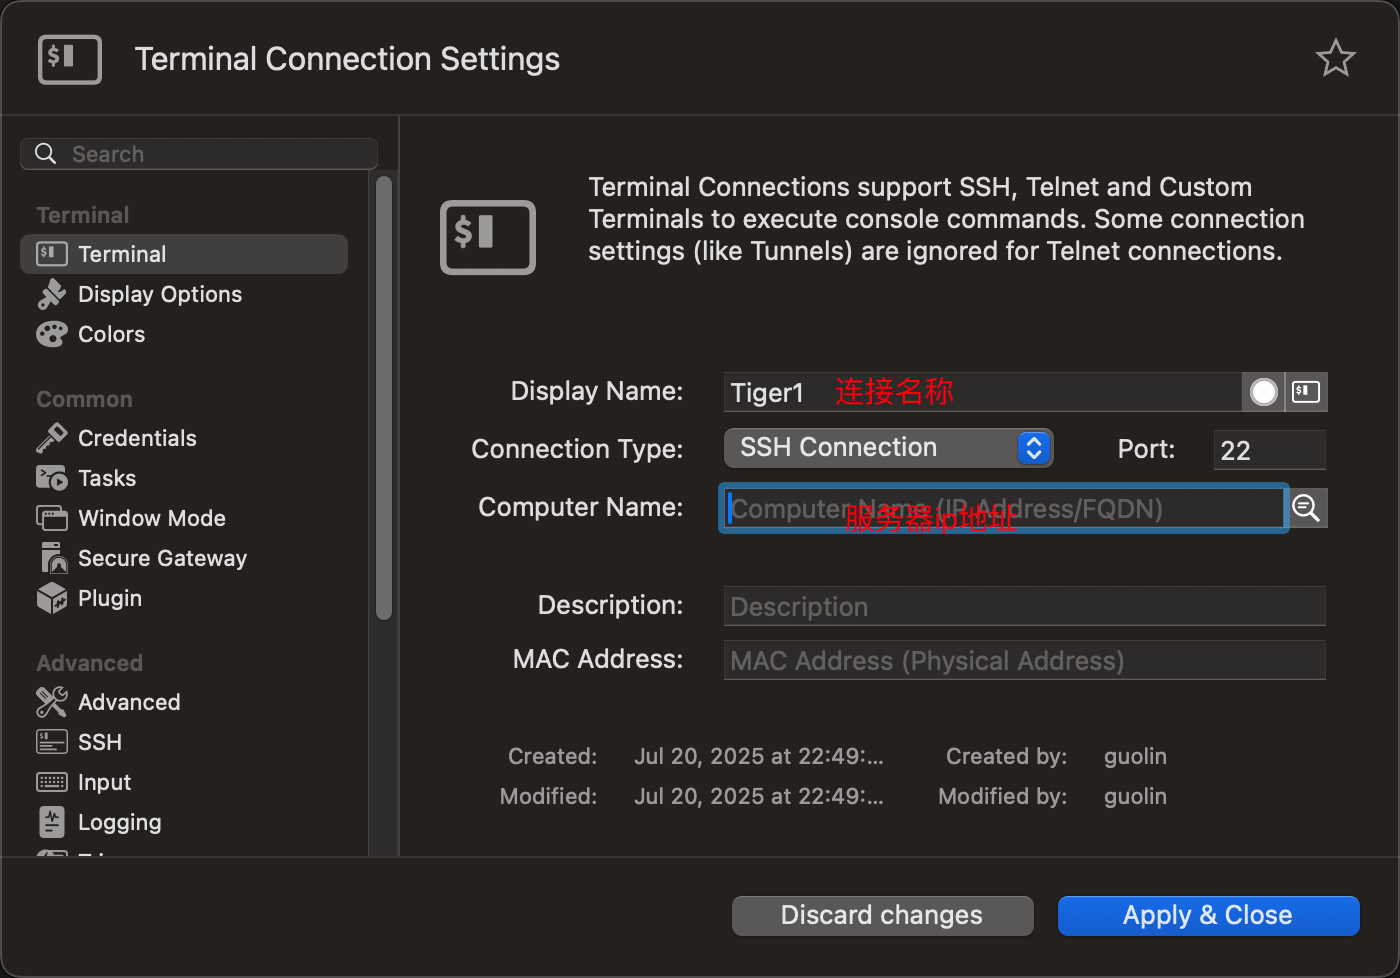
Task: Expand the Advanced section in sidebar
Action: tap(89, 662)
